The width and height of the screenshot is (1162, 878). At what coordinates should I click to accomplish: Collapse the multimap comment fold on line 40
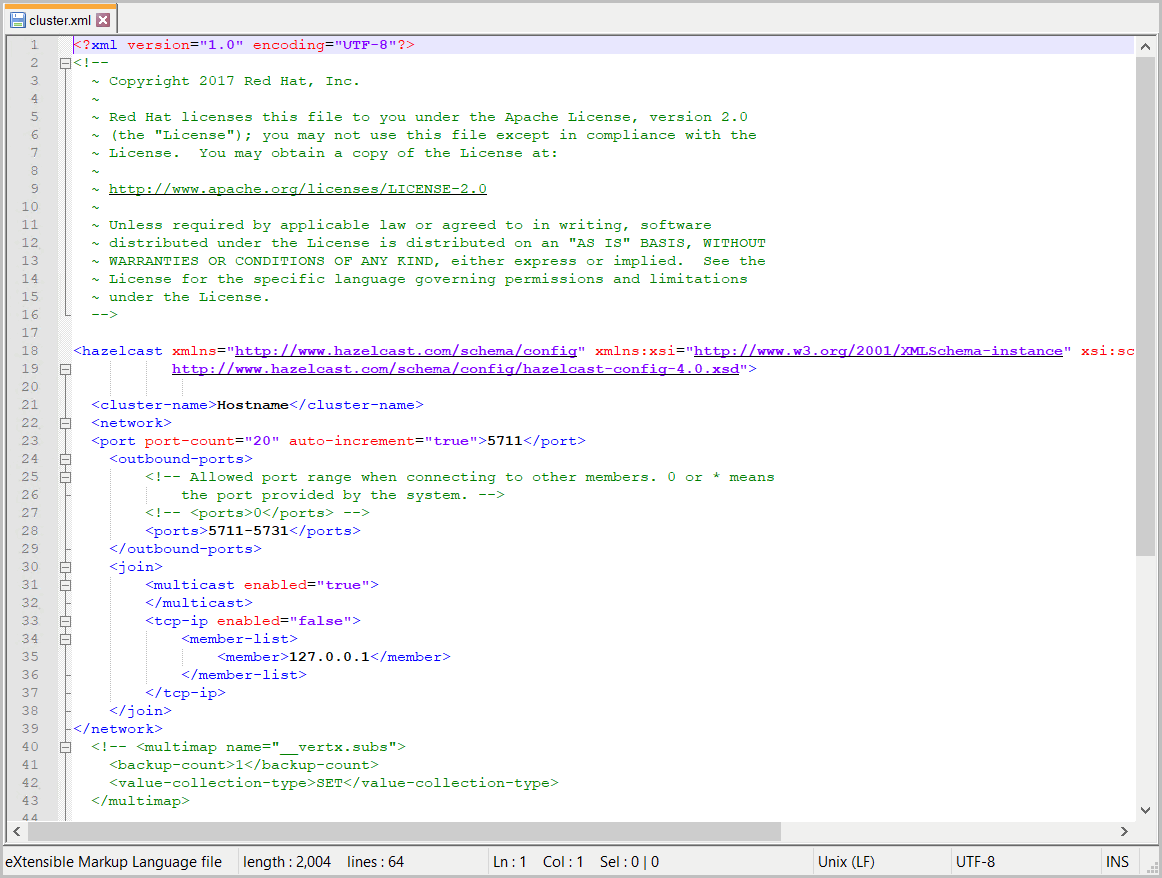coord(65,747)
